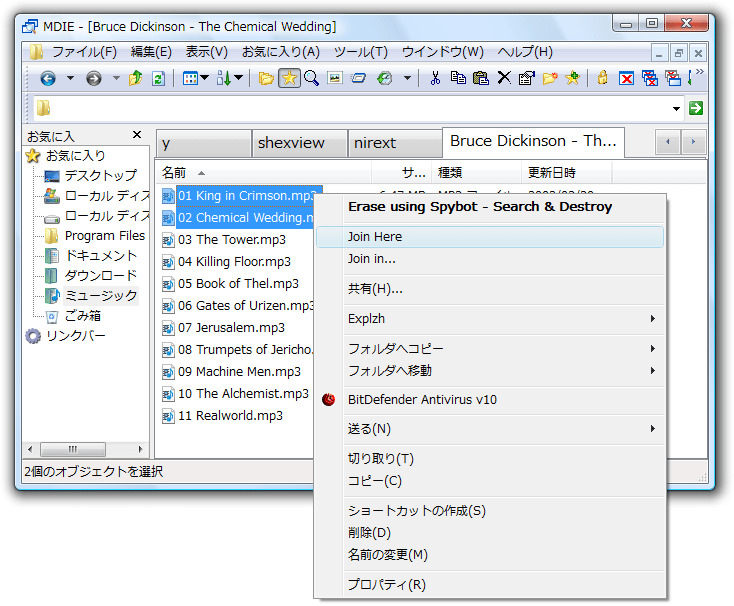Click the window stack toolbar icon
The width and height of the screenshot is (734, 606).
pos(359,78)
